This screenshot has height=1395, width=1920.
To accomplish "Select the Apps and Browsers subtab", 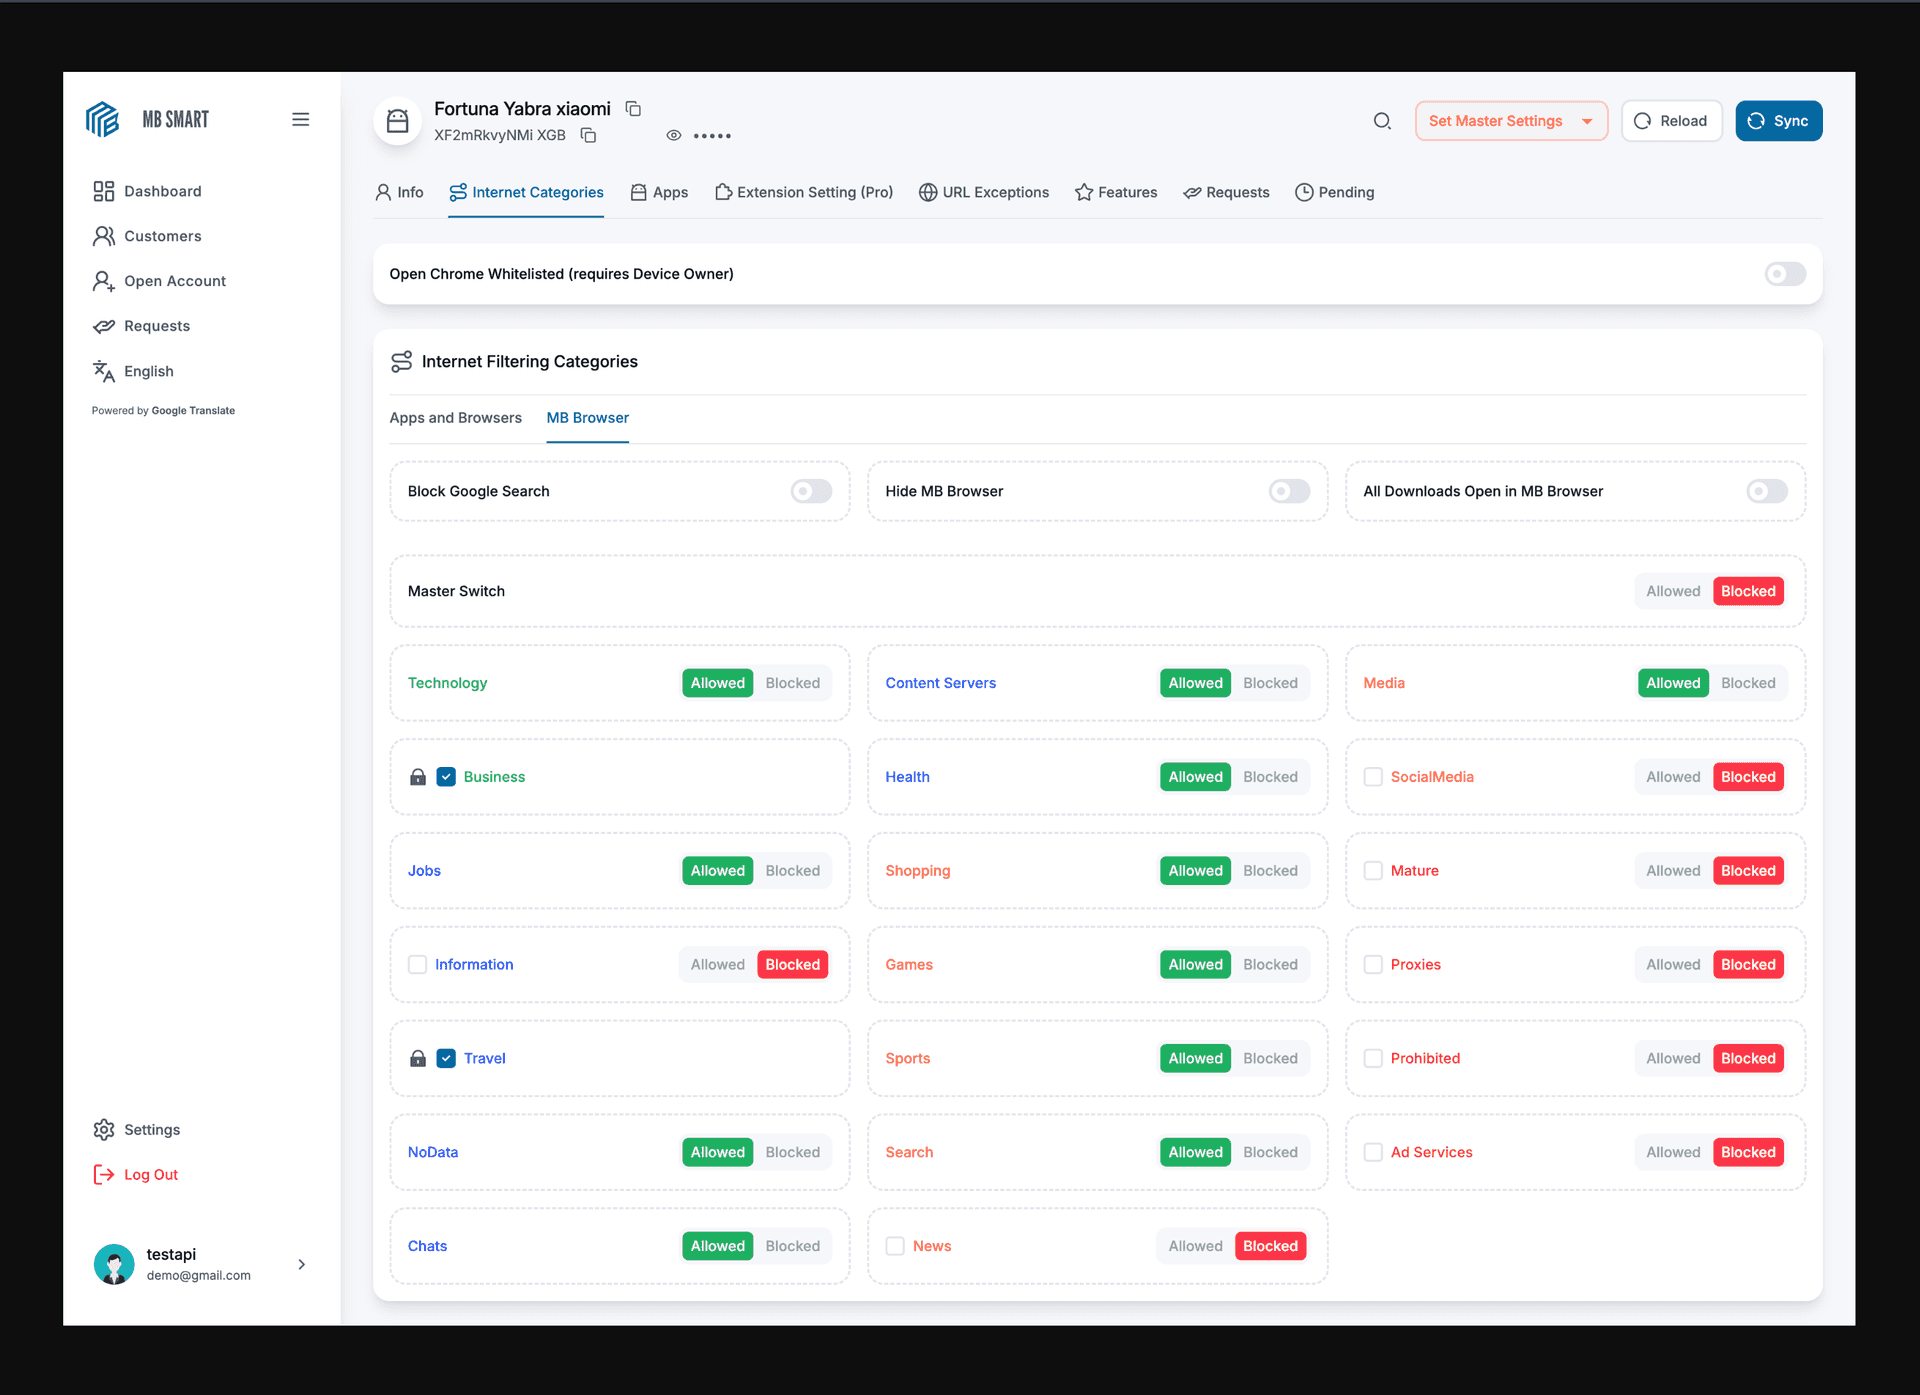I will tap(455, 418).
